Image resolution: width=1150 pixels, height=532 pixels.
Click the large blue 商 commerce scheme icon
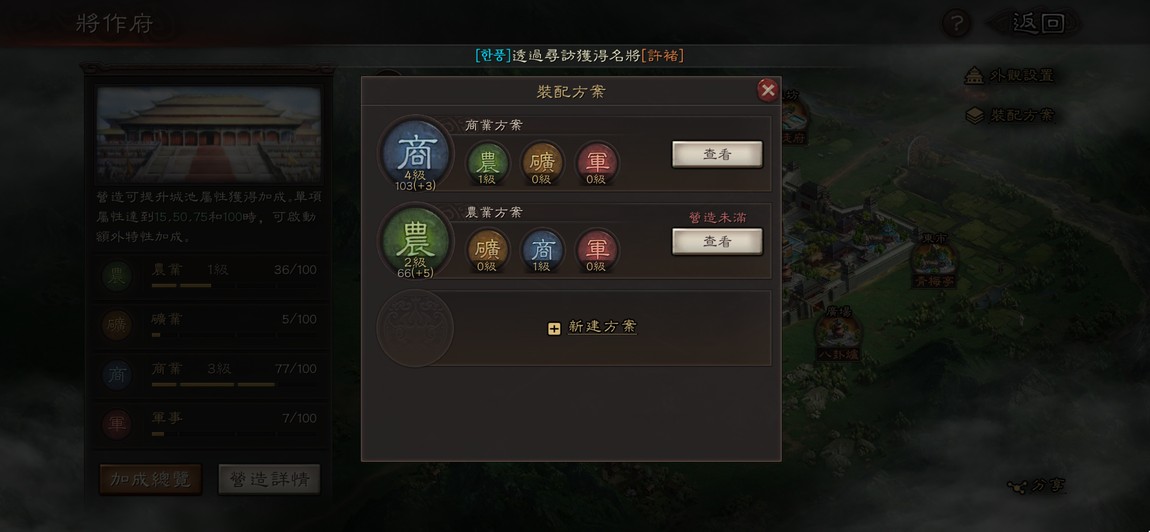[416, 155]
